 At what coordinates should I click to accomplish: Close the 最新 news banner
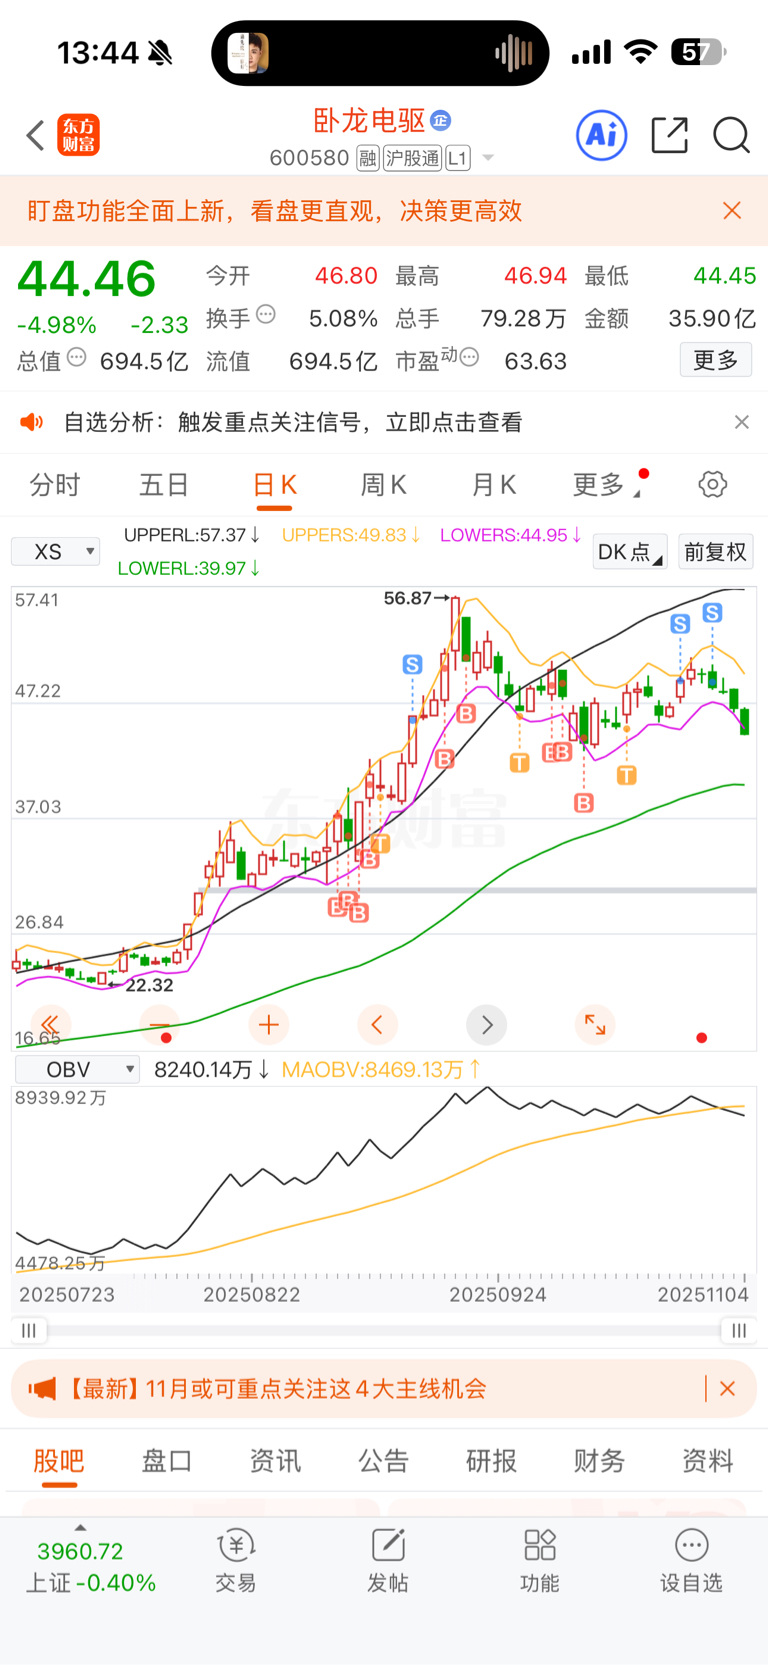(x=728, y=1389)
